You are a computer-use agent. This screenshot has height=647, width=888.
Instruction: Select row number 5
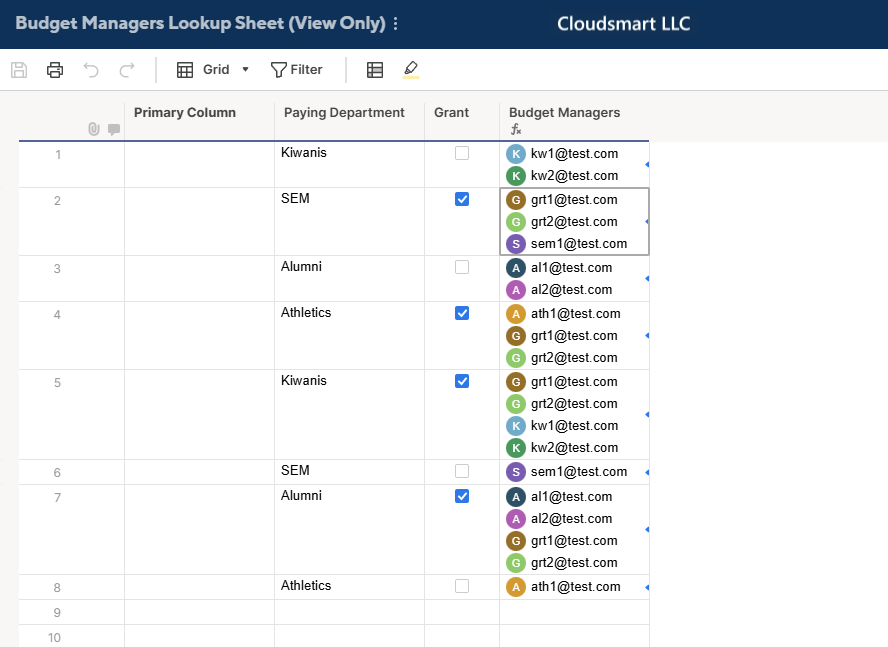point(57,382)
